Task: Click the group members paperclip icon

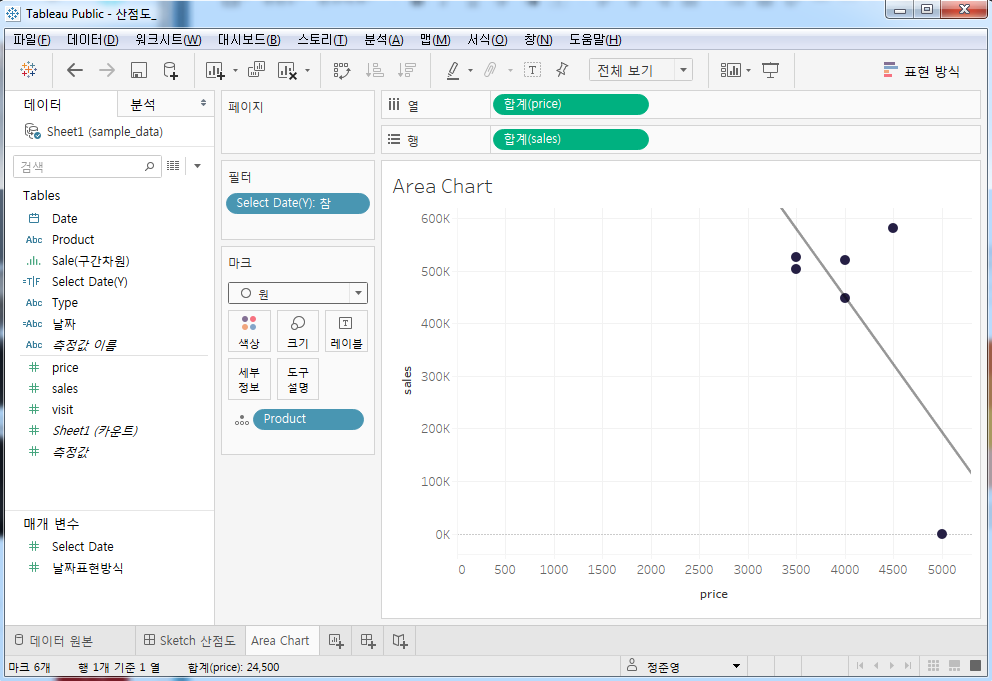Action: (490, 70)
